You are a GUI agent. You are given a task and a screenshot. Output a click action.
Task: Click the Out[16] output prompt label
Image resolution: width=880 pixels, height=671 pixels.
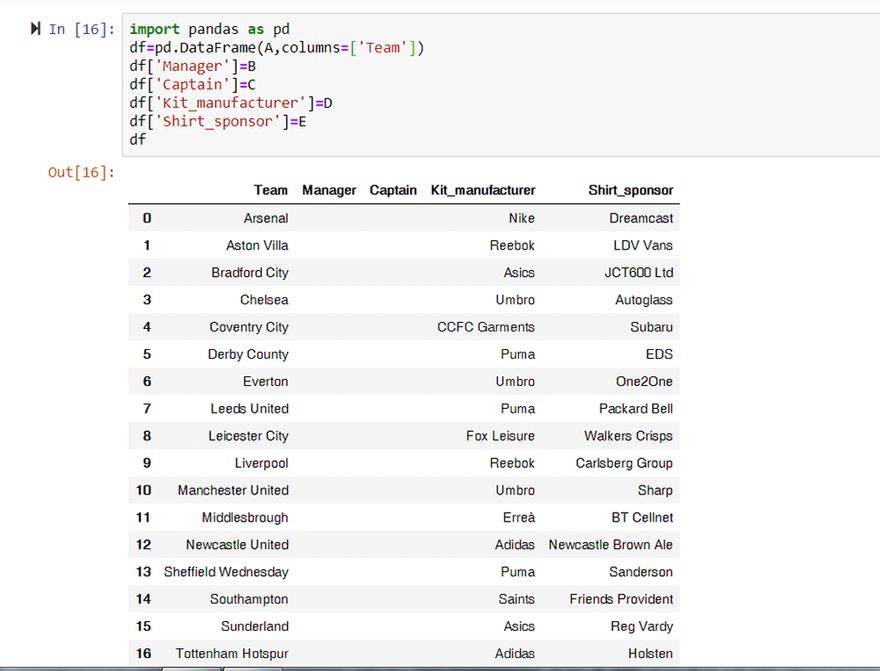[81, 173]
